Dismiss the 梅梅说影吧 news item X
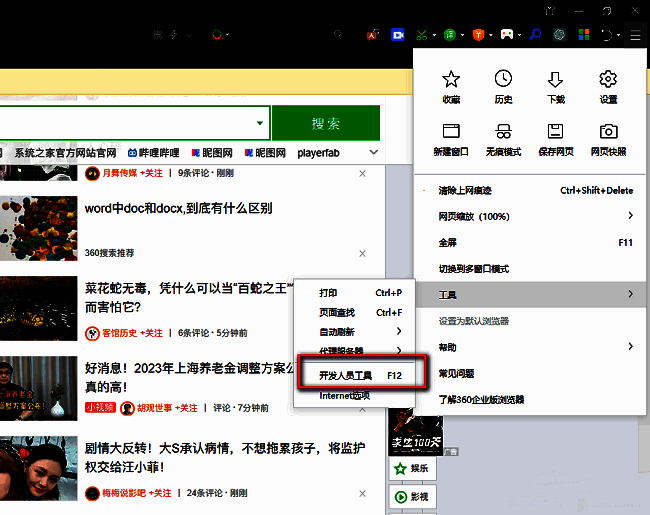 click(362, 493)
